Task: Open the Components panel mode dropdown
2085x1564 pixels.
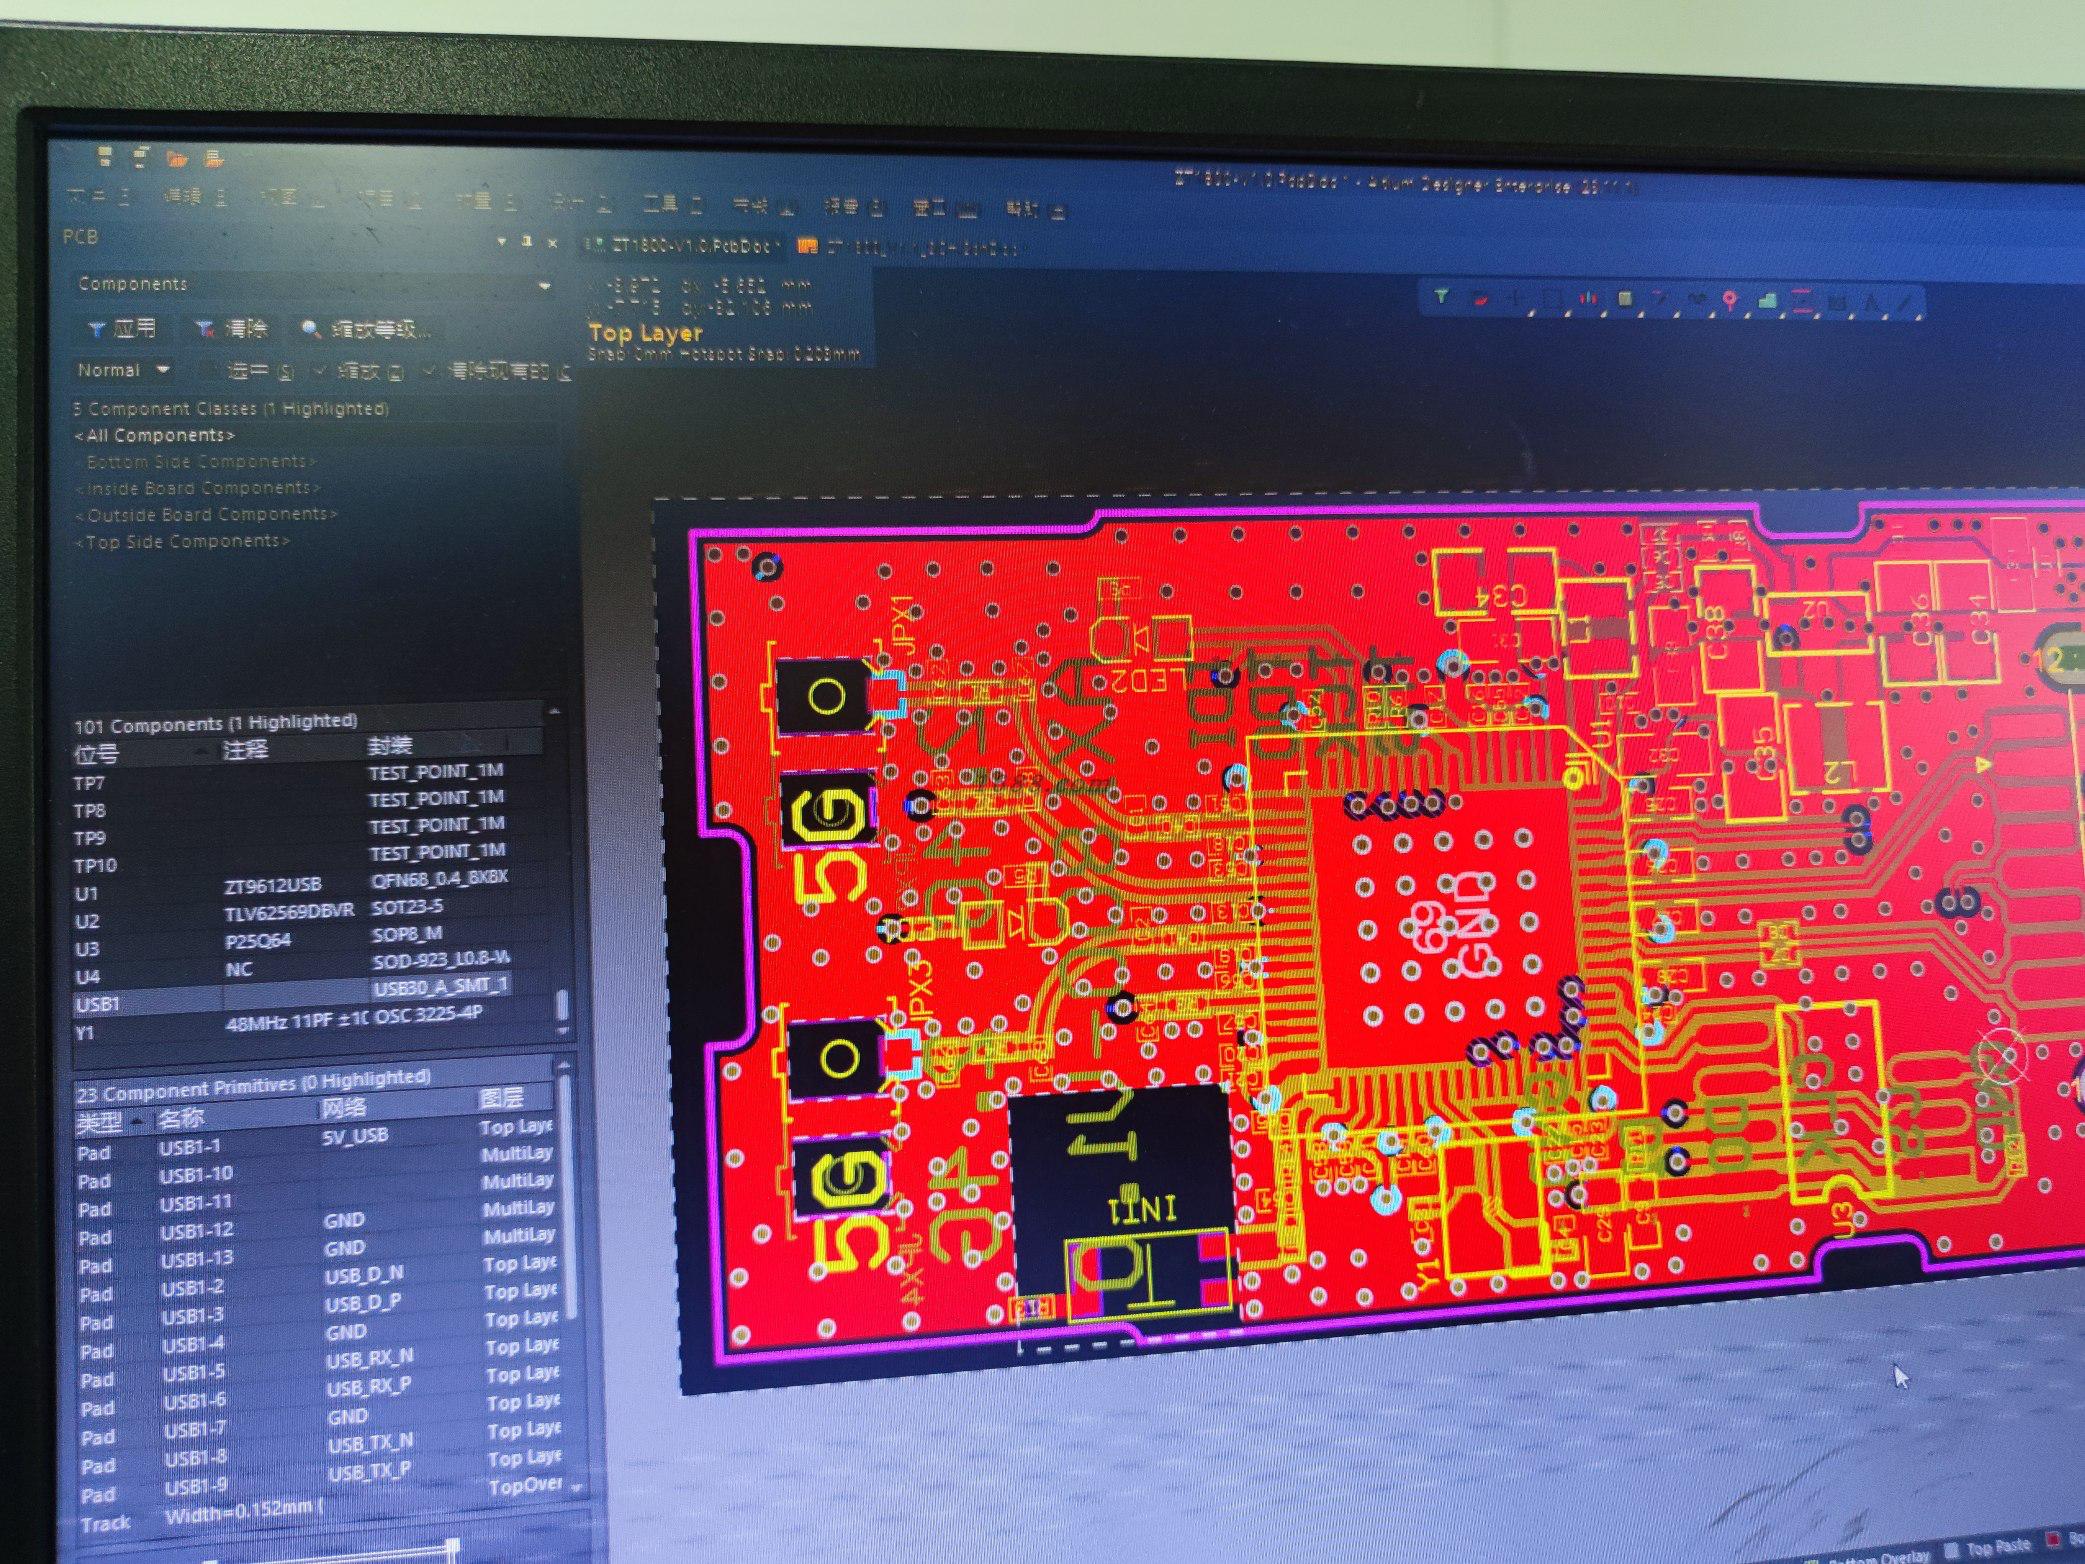Action: [x=544, y=286]
